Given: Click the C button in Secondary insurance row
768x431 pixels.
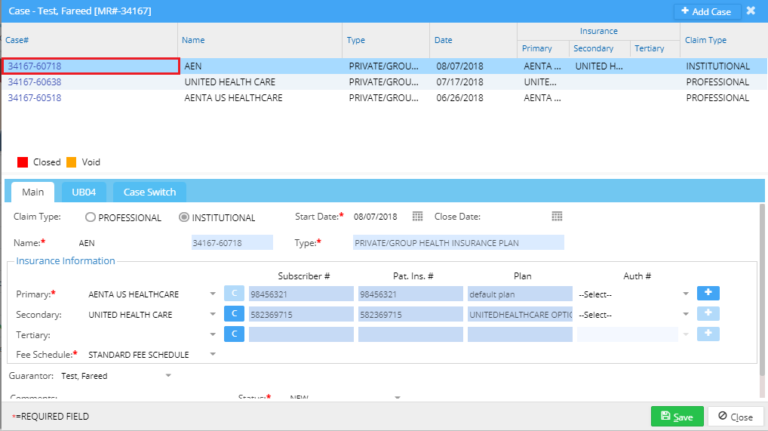Looking at the screenshot, I should point(234,313).
